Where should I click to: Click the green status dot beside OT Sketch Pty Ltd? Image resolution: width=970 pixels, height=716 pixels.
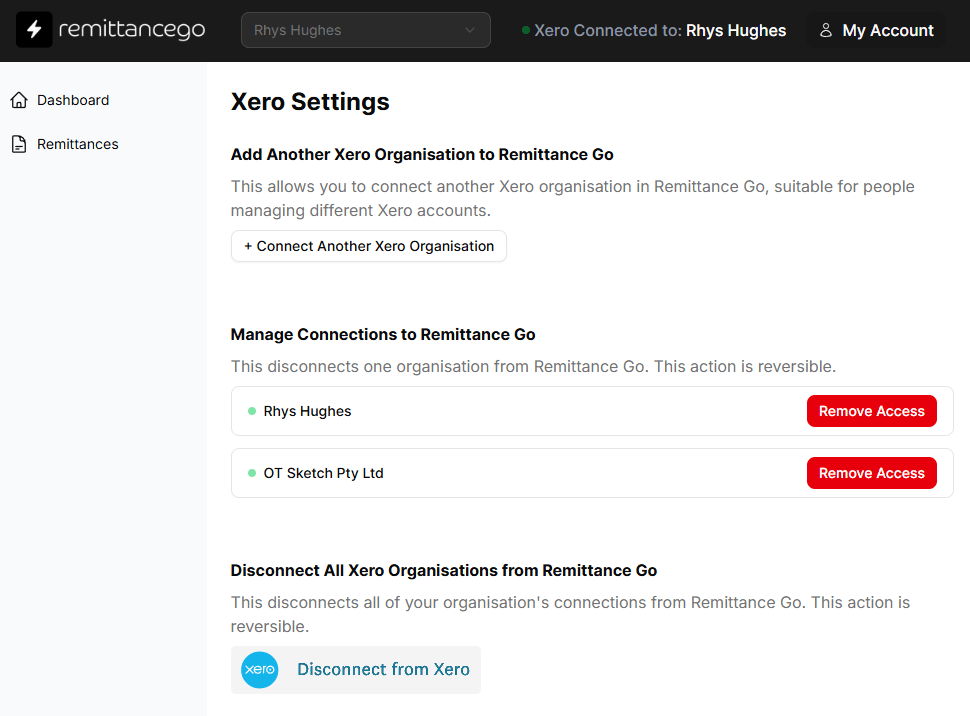point(252,473)
